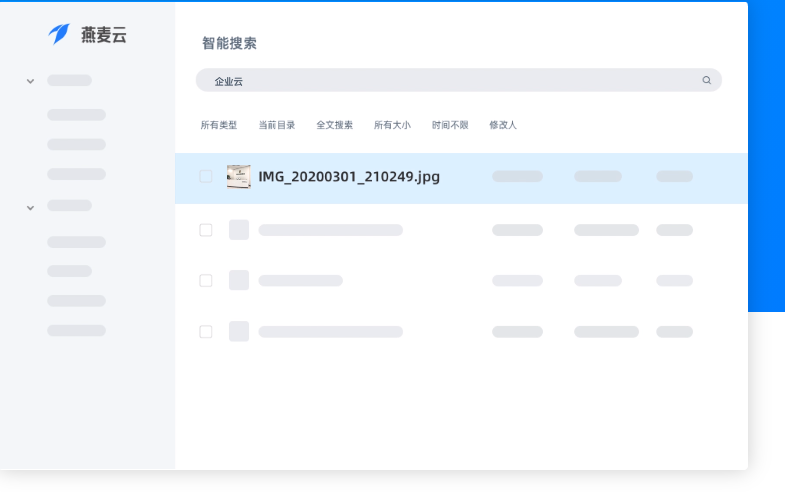
Task: Collapse the second sidebar group chevron
Action: [30, 207]
